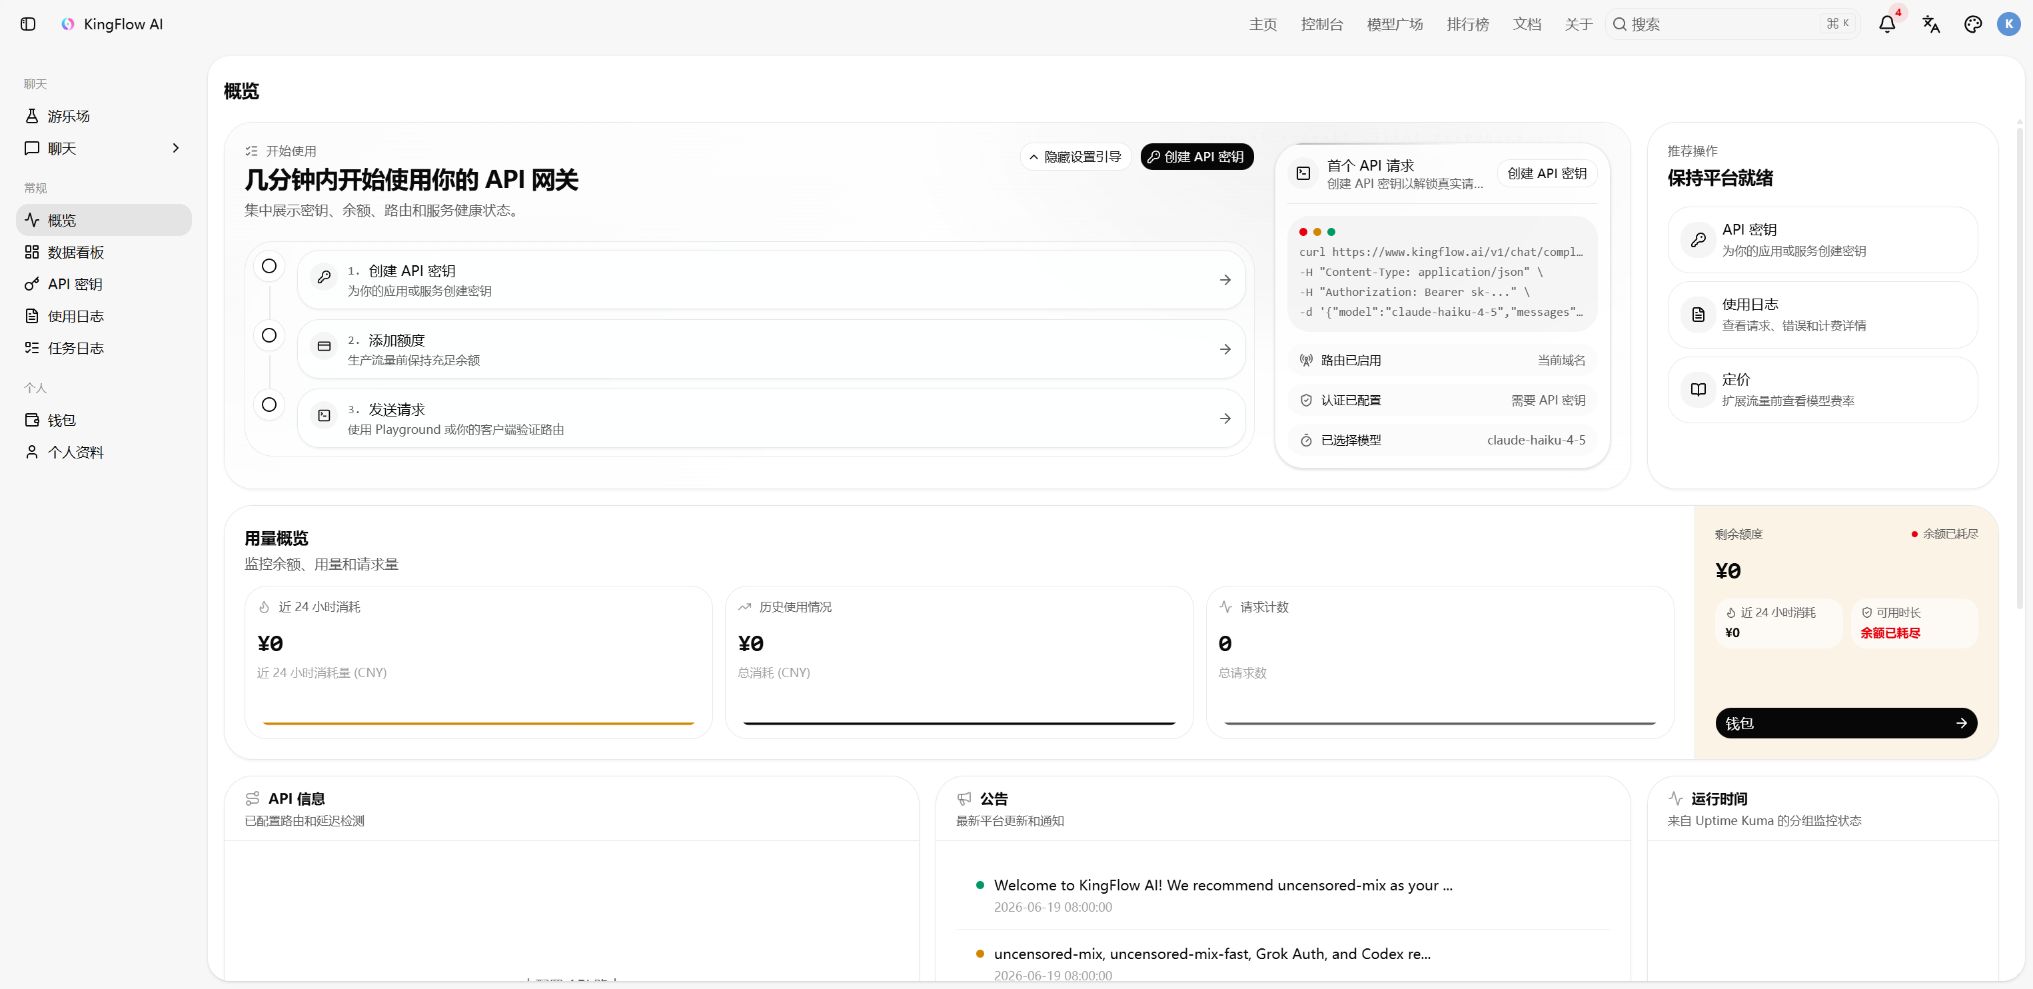
Task: Open 关于 in top navigation
Action: point(1579,25)
